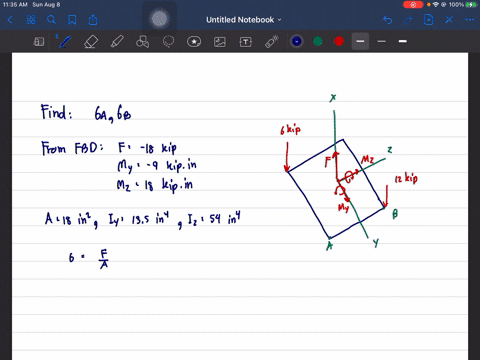Open the share and export menu

(x=93, y=20)
